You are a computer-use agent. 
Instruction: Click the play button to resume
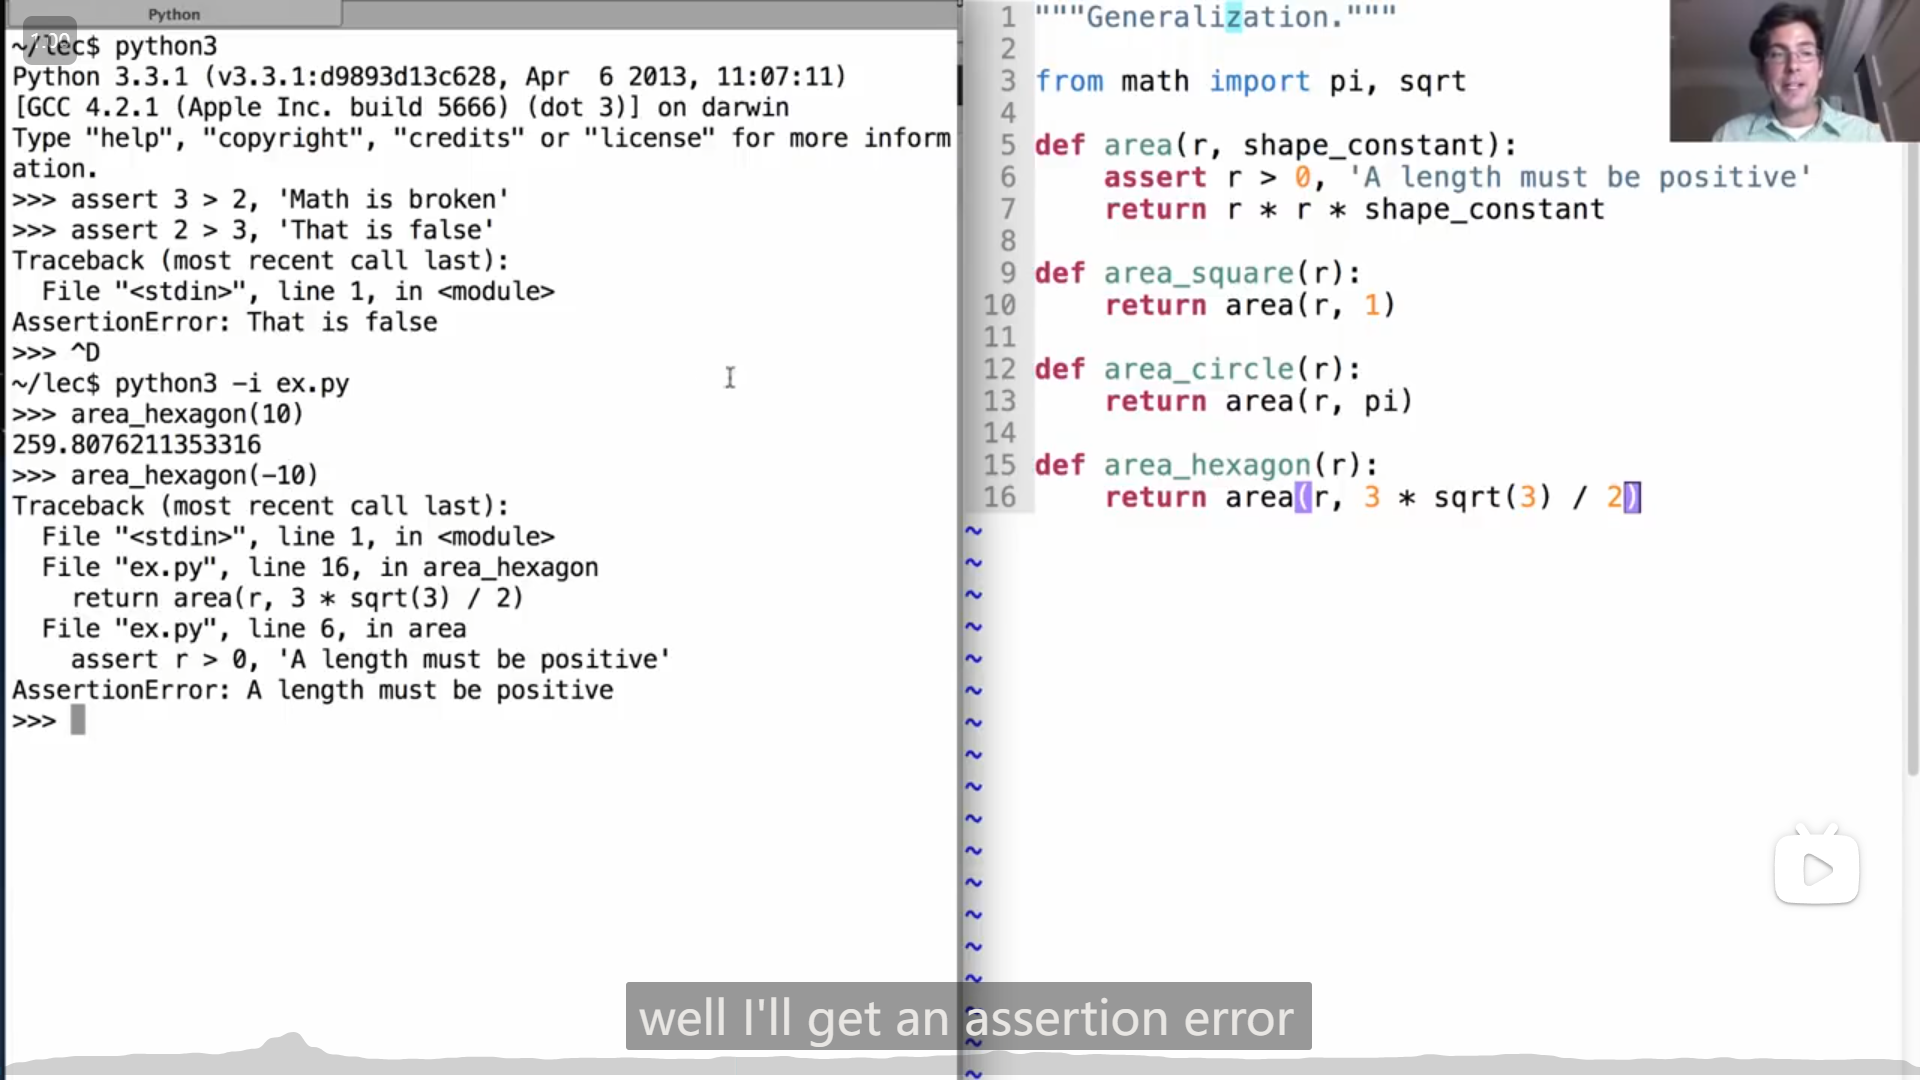point(1816,870)
